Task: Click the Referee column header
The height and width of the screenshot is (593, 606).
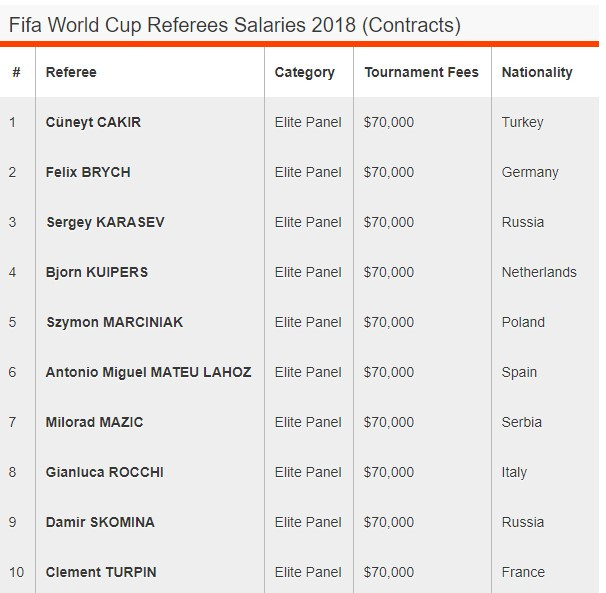Action: [71, 72]
